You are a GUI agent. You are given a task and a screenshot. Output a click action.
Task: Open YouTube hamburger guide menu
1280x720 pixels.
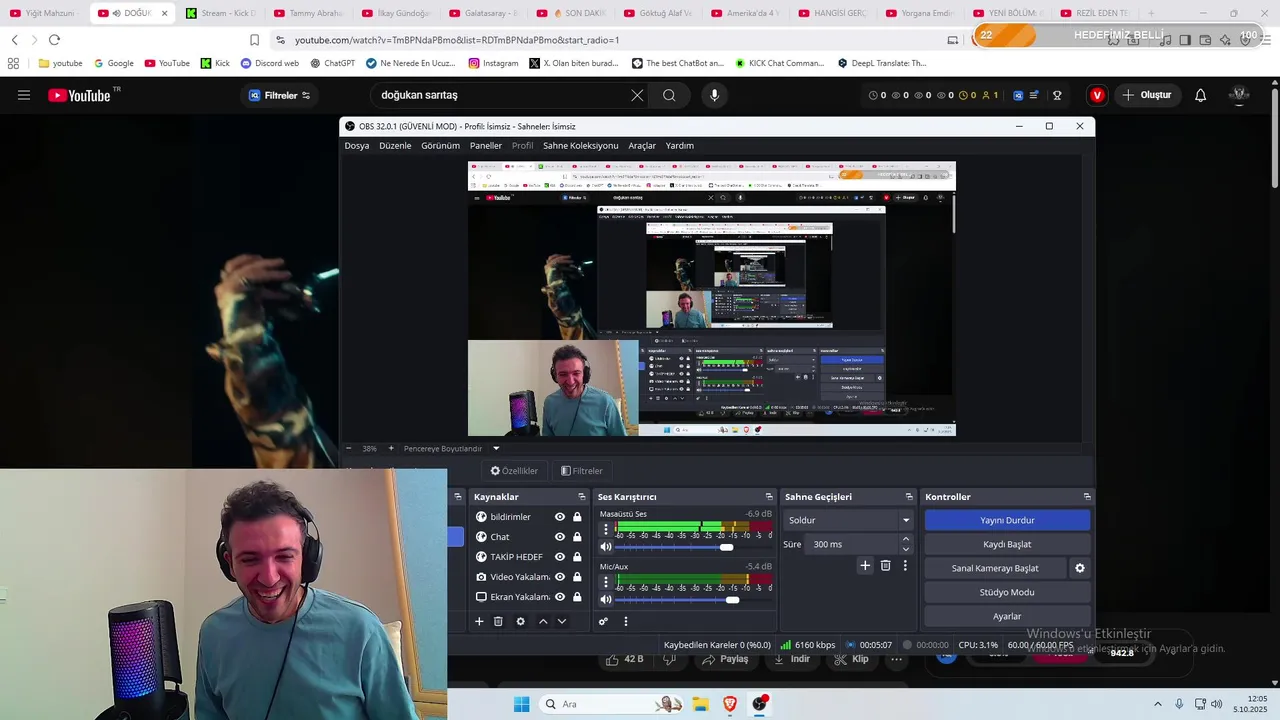24,95
